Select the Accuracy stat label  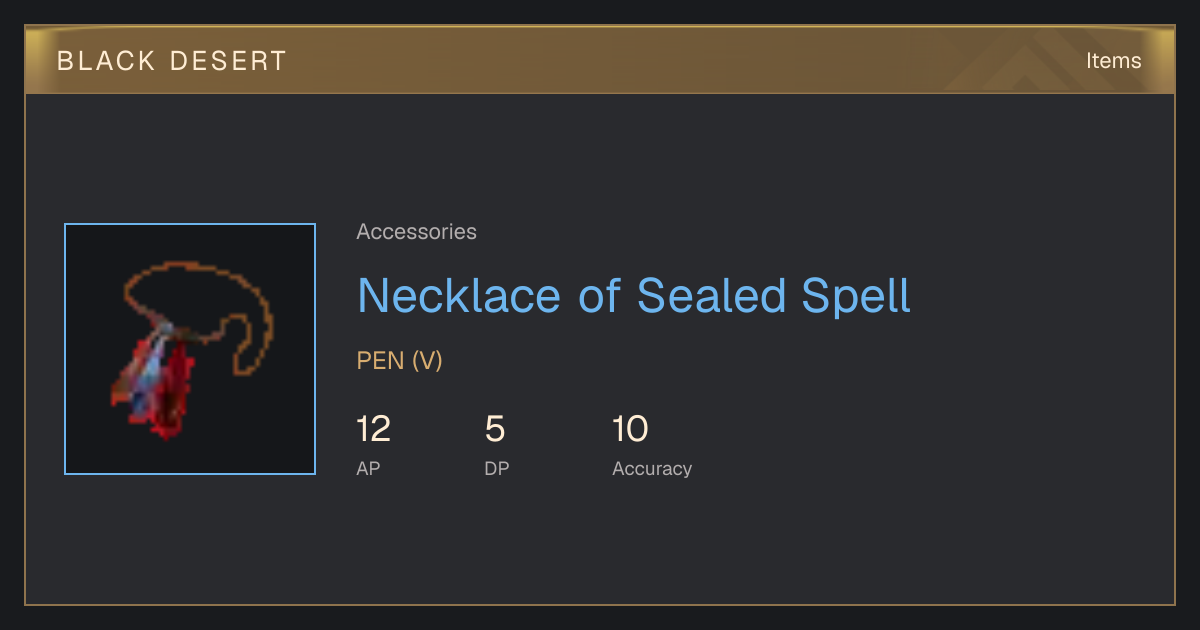[x=652, y=469]
